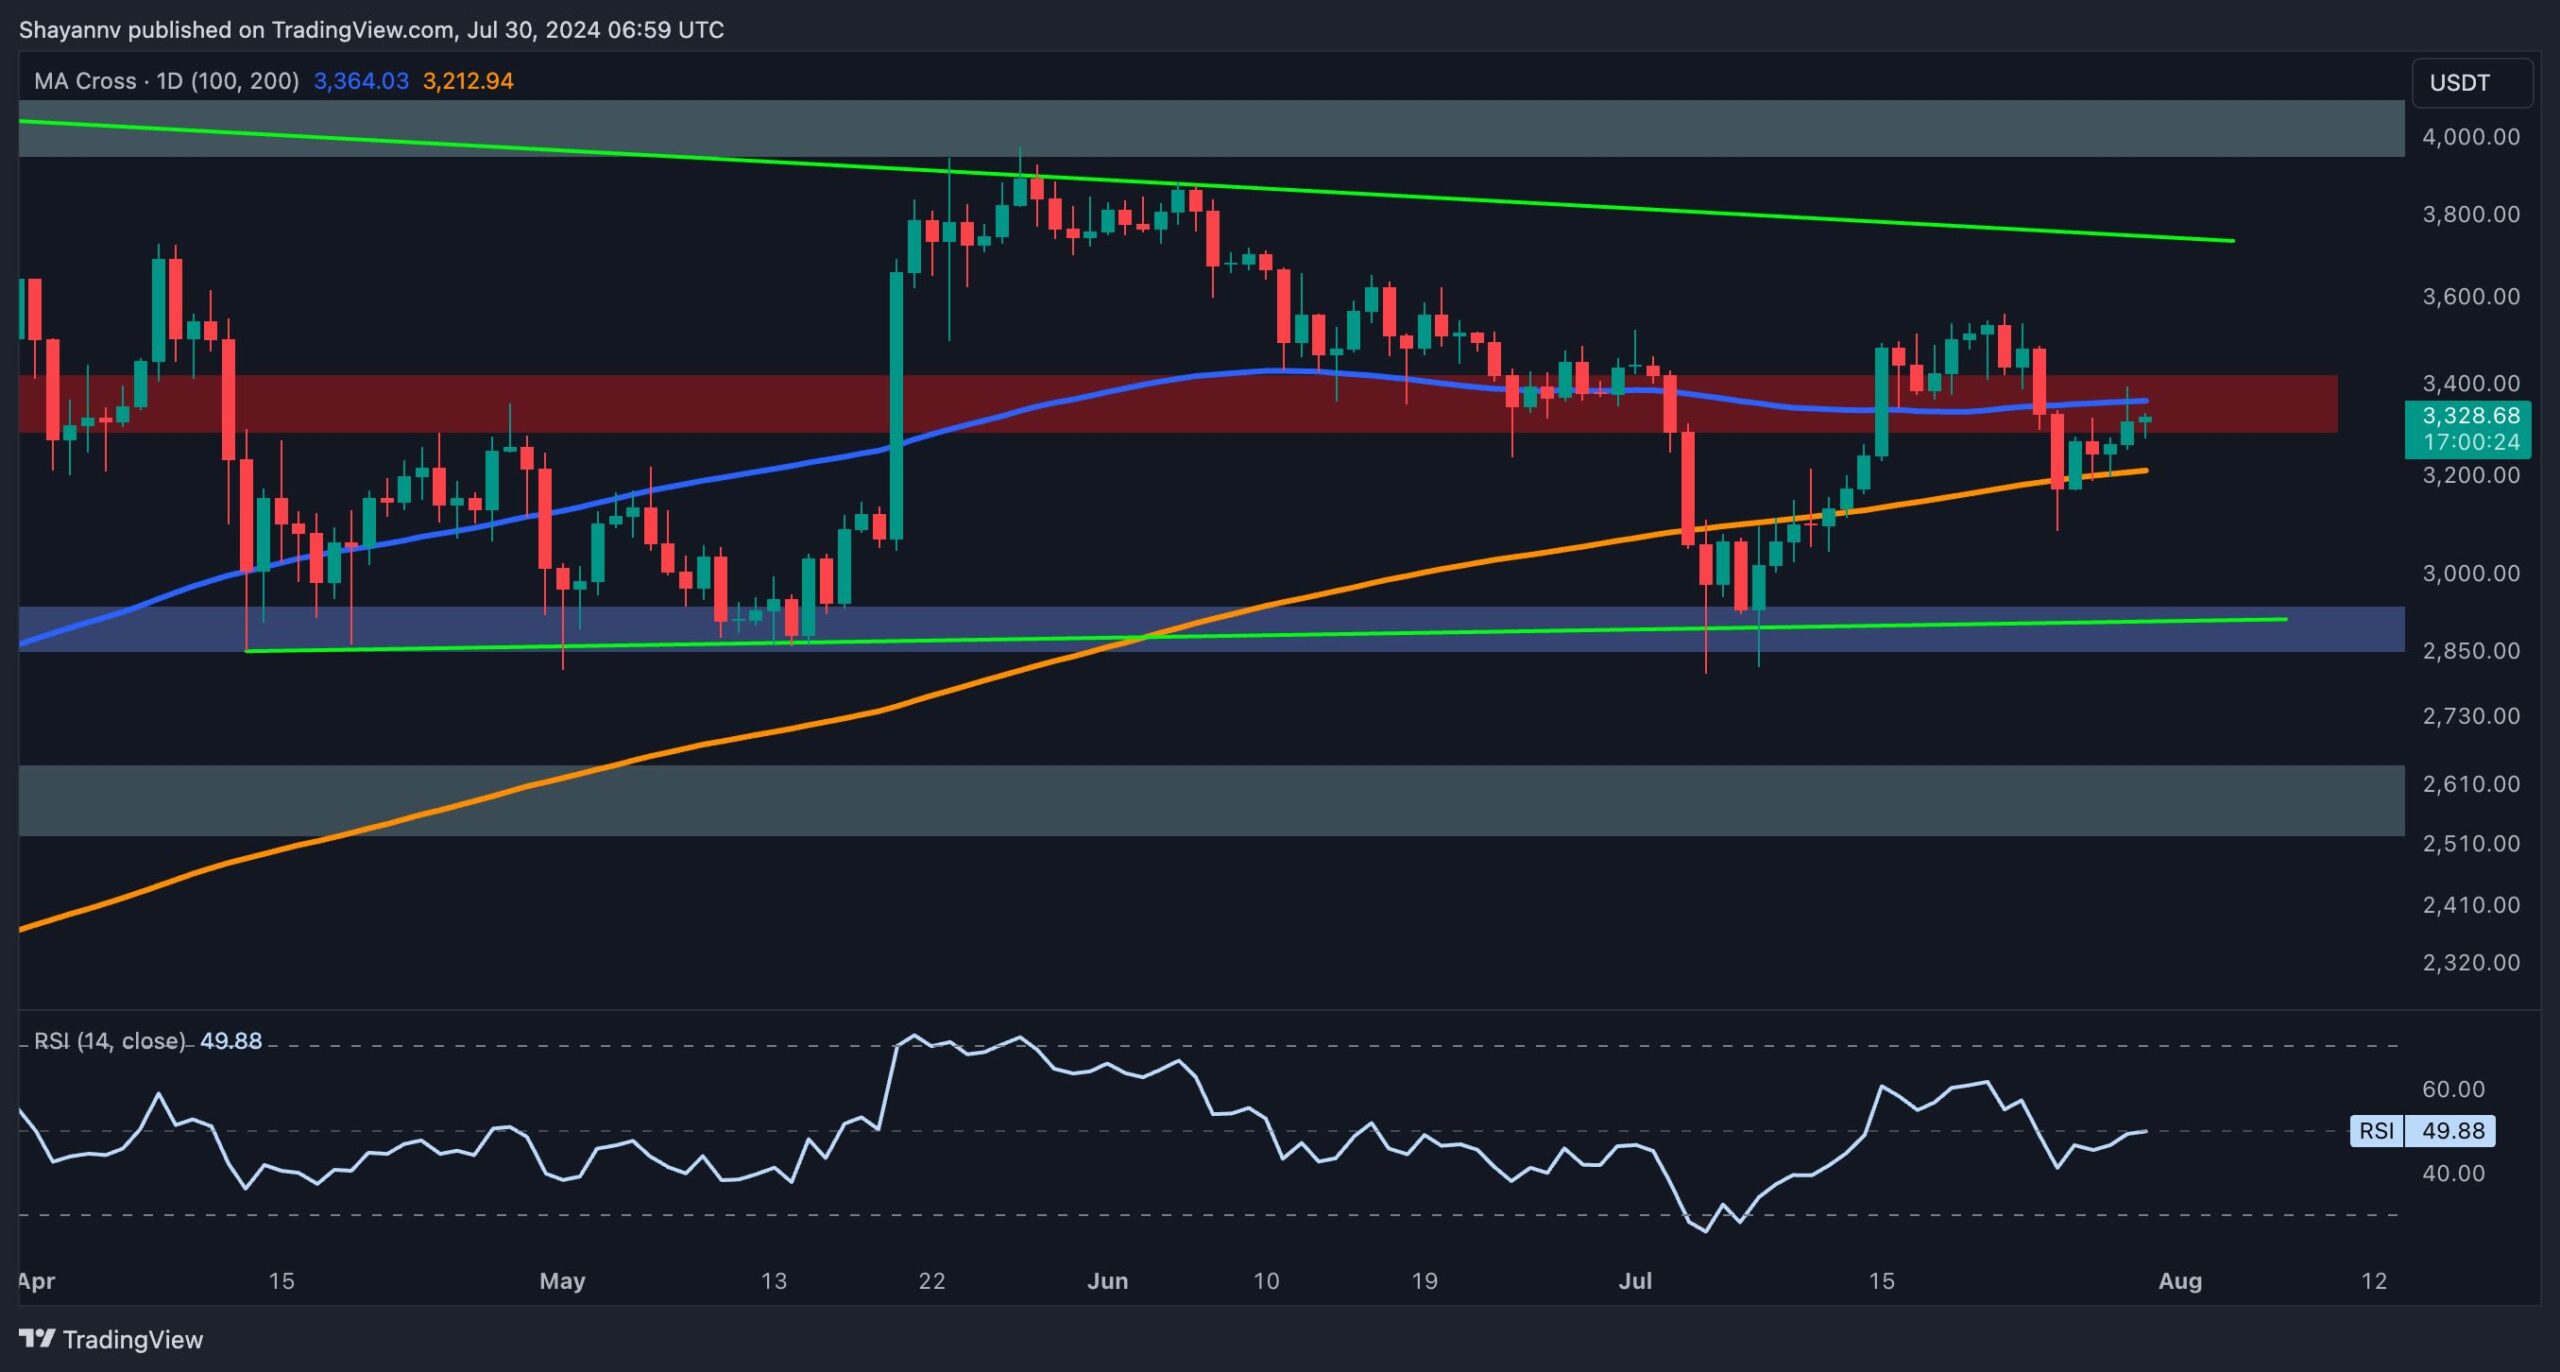Click the Shayannv published header text
Image resolution: width=2560 pixels, height=1372 pixels.
371,30
